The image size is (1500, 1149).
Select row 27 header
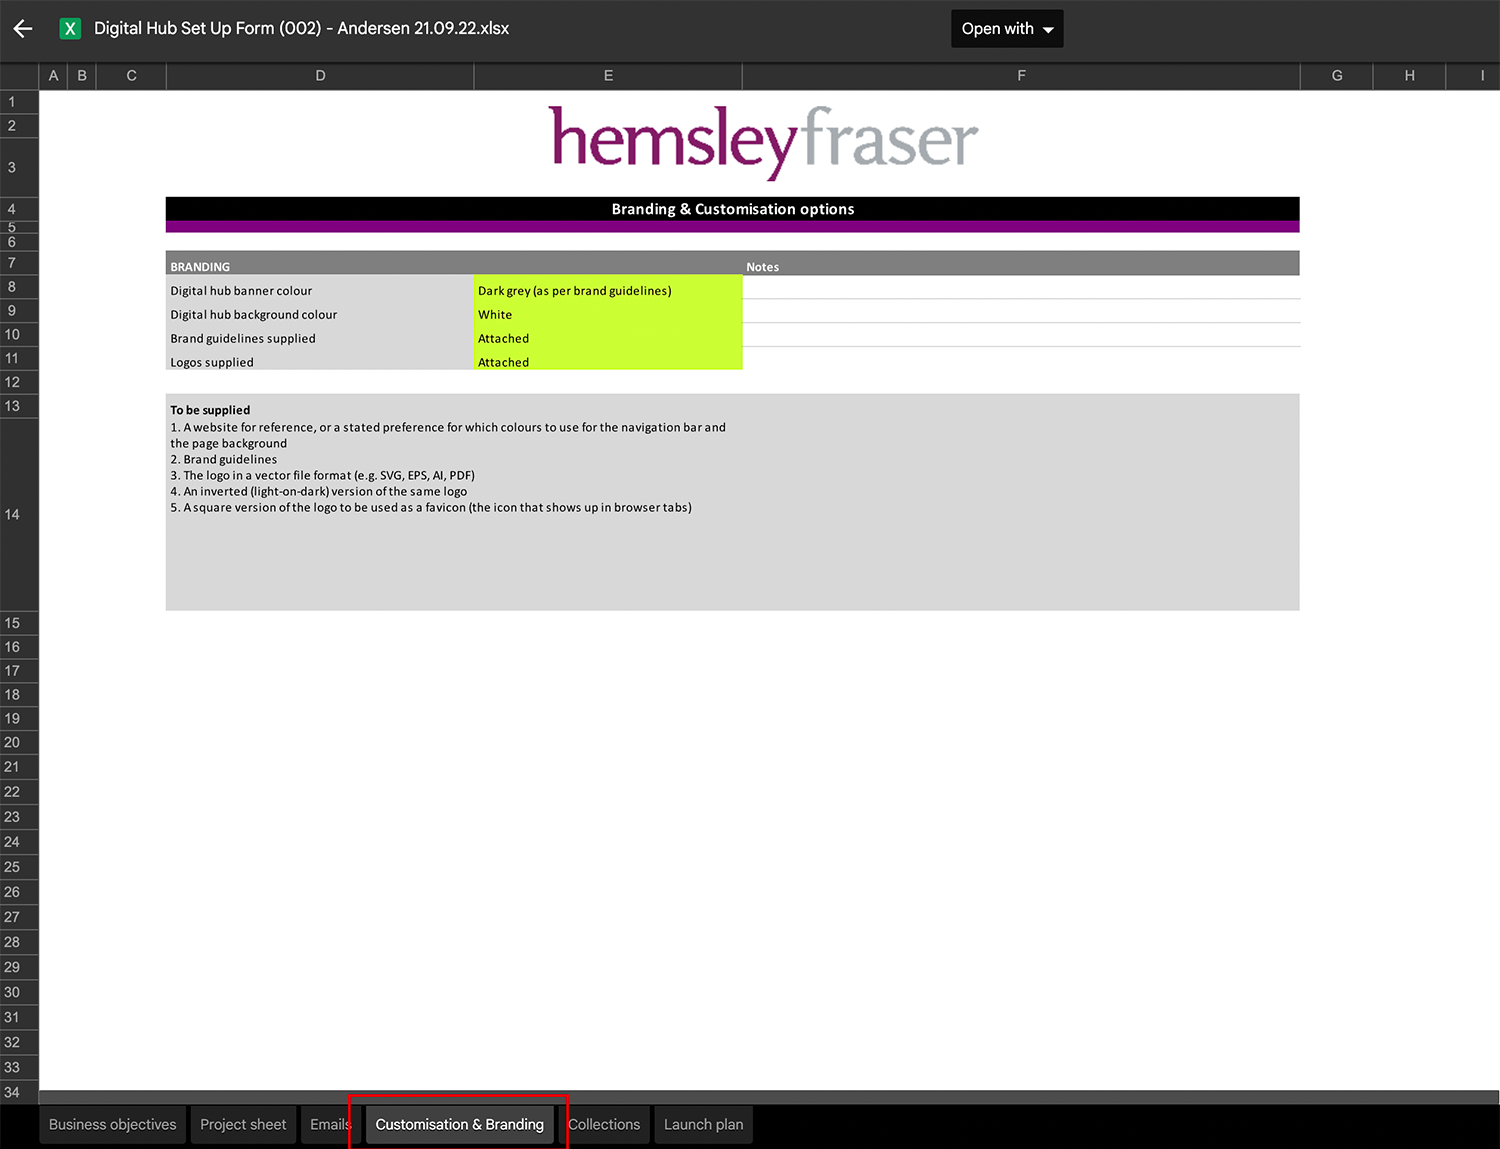coord(19,917)
